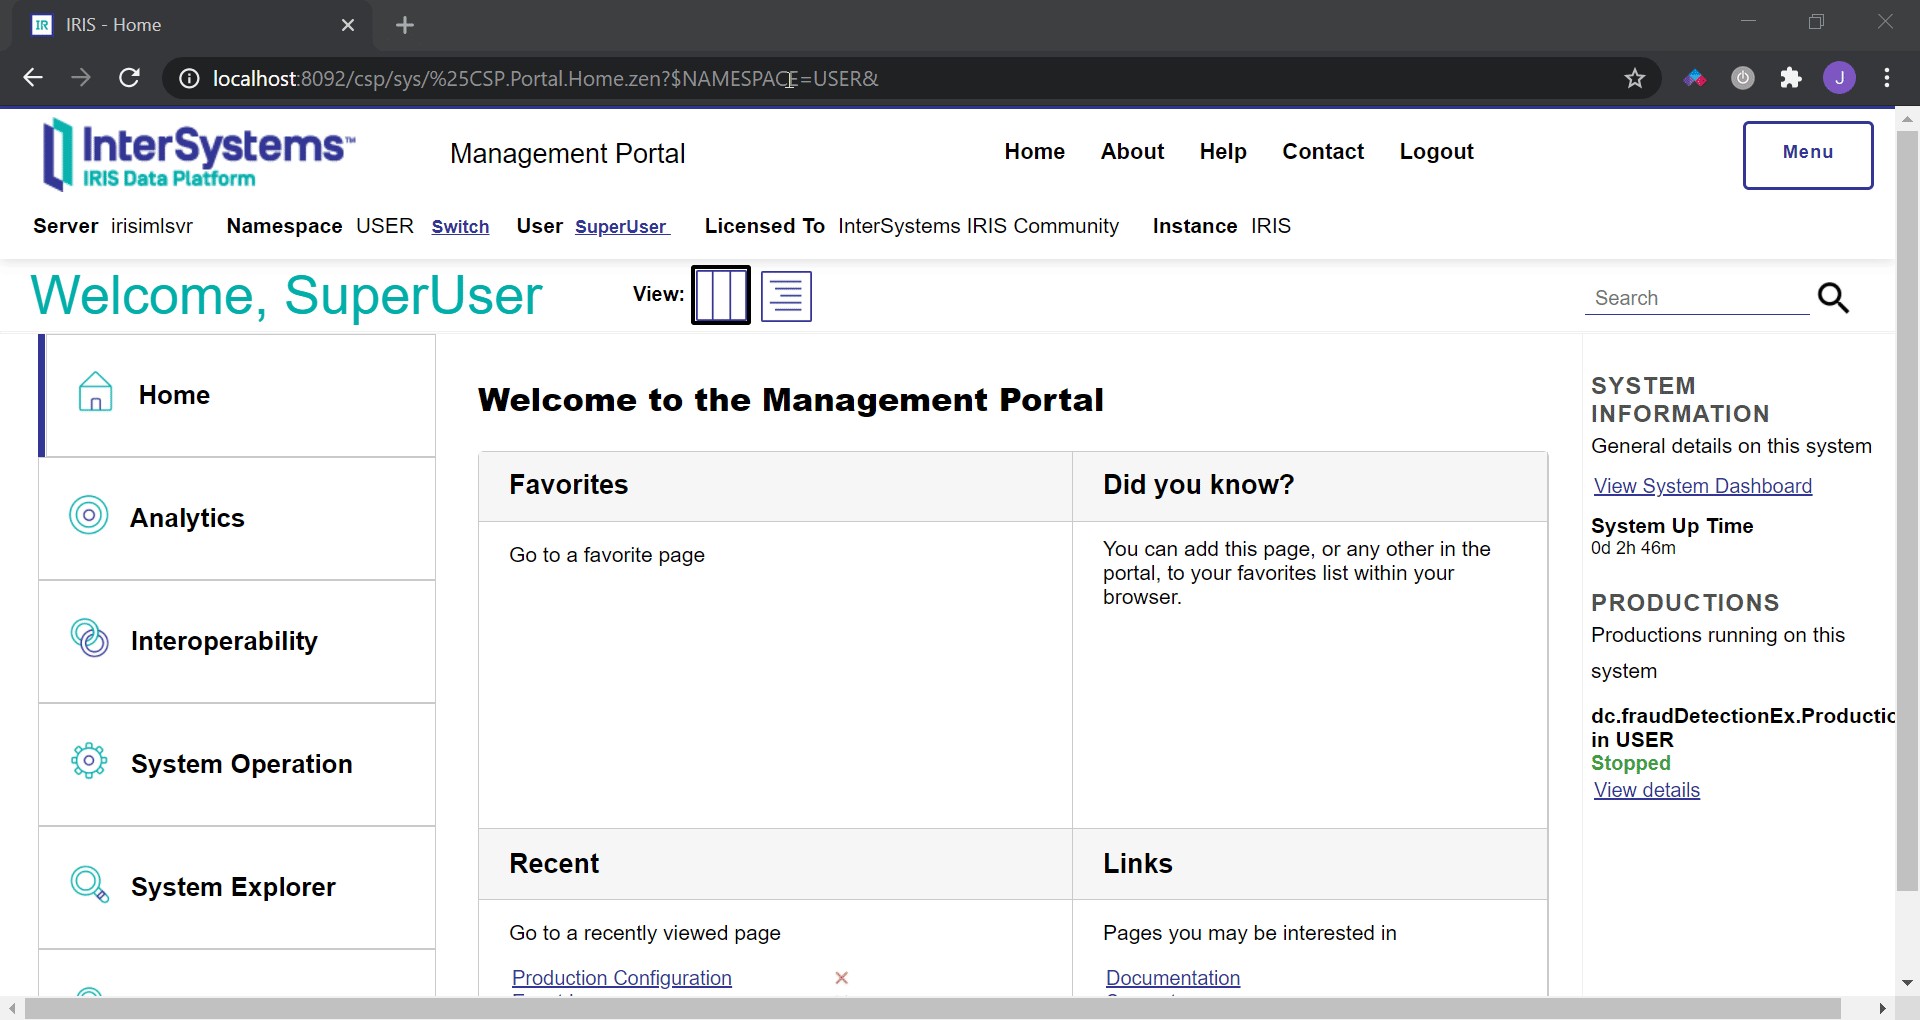Click the Search input field
Image resolution: width=1920 pixels, height=1020 pixels.
pyautogui.click(x=1696, y=298)
